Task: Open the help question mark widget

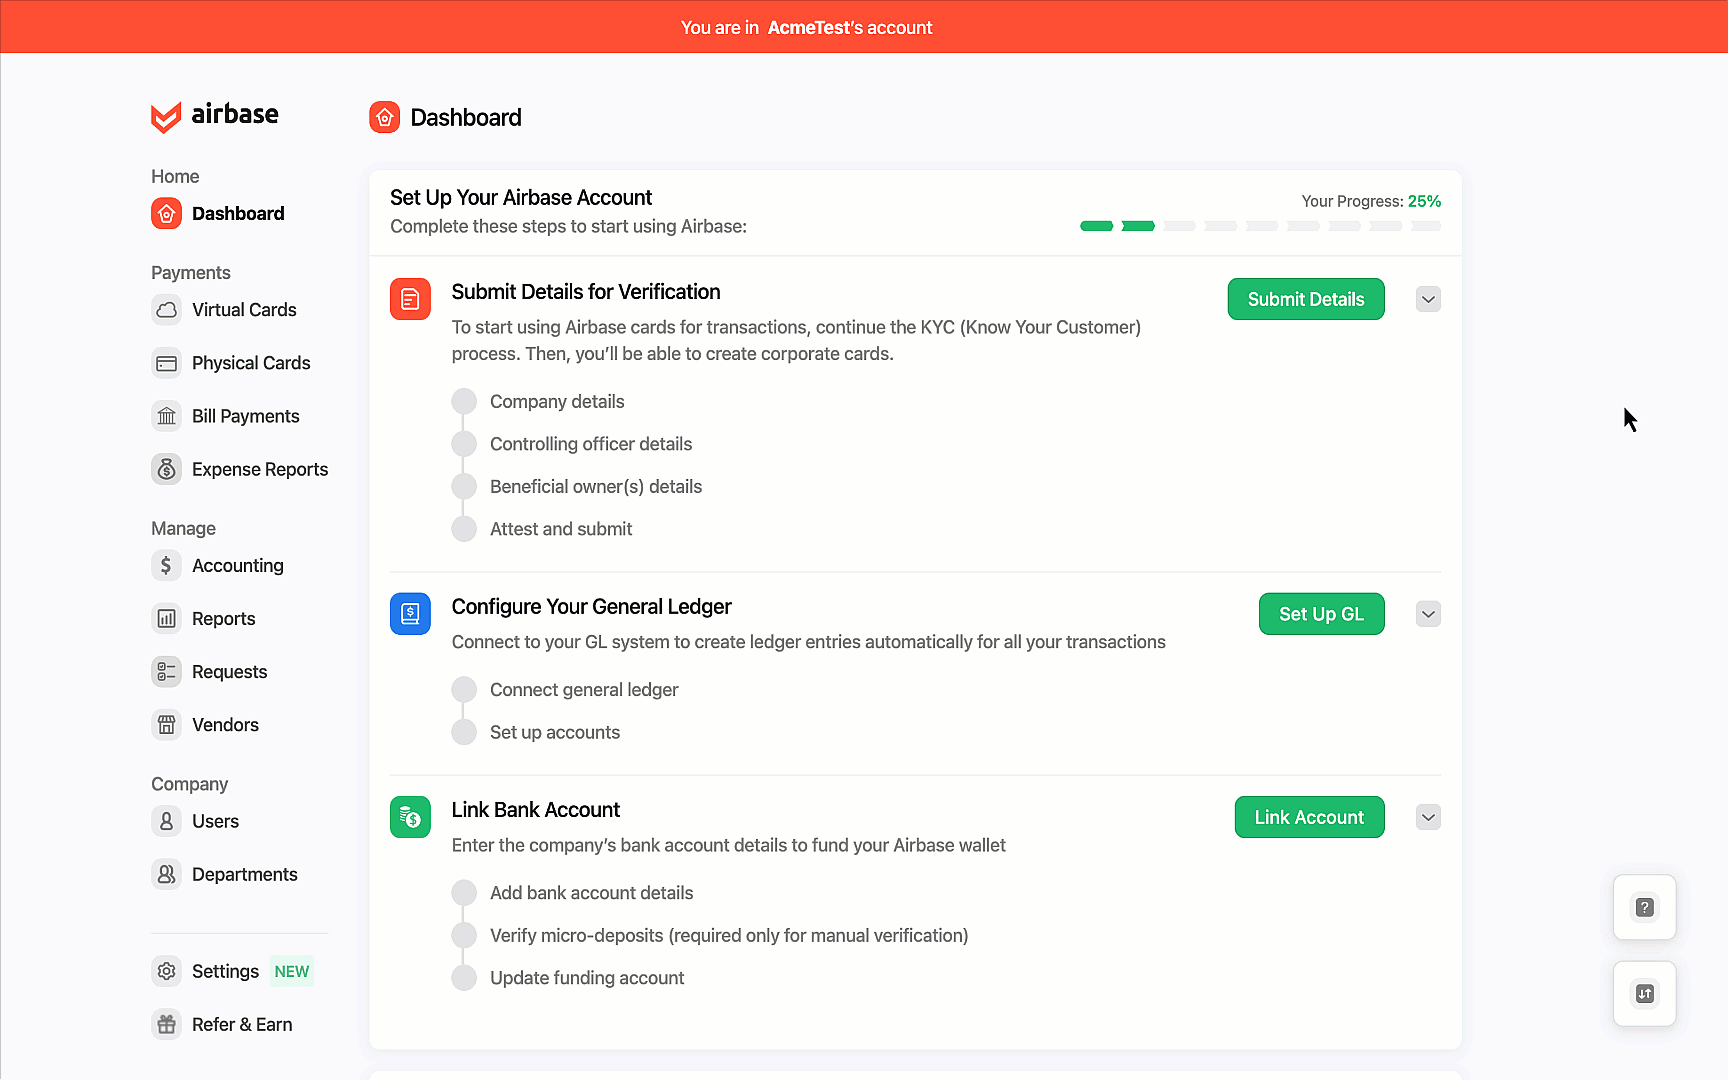Action: click(1645, 907)
